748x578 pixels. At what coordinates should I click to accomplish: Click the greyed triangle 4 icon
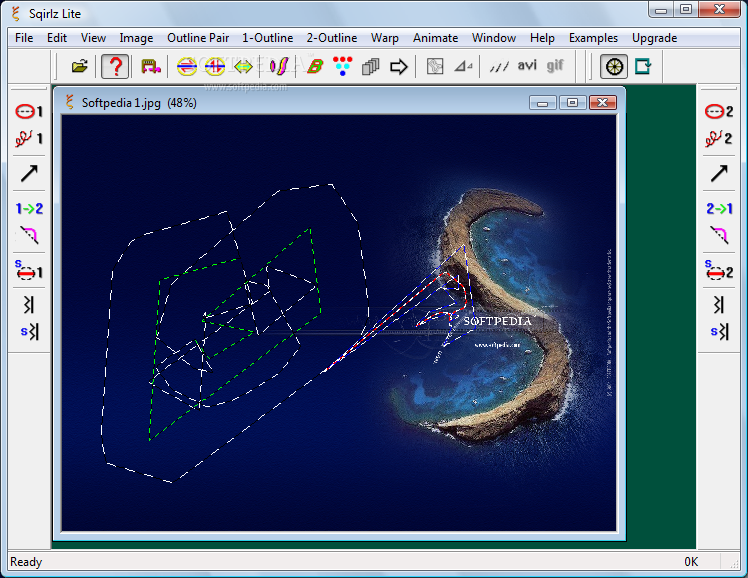point(463,66)
